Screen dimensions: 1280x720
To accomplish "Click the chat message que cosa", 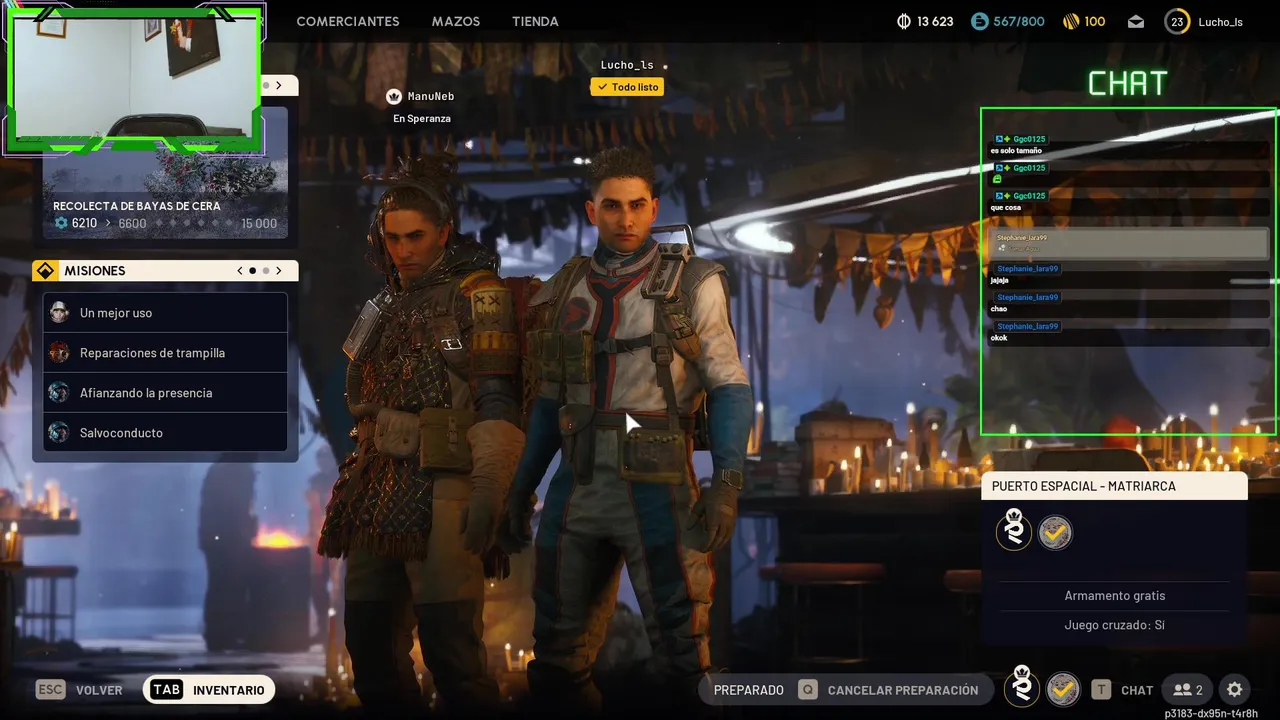I will click(x=1005, y=208).
